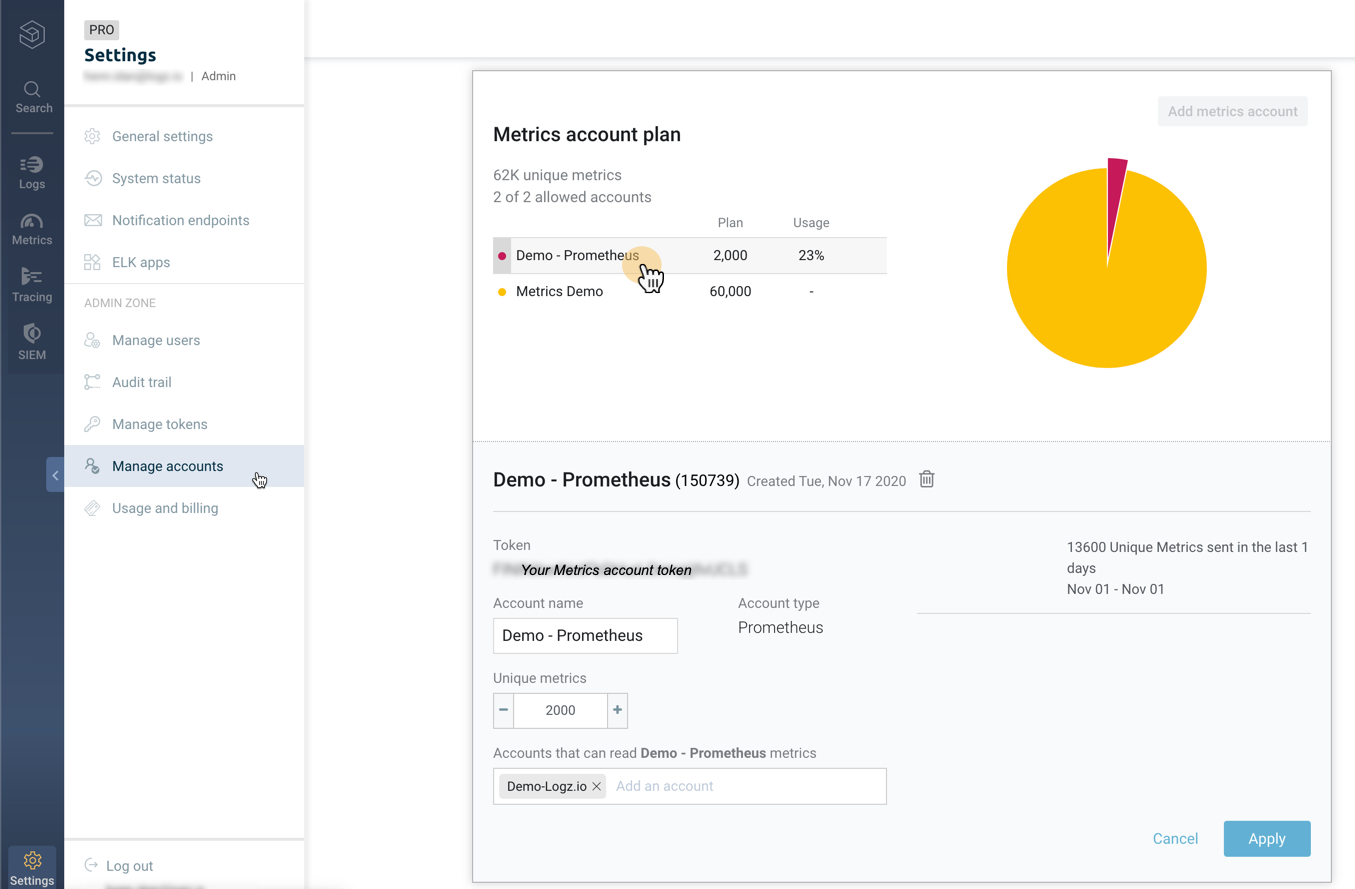Click the Logz.io logo at top left
The width and height of the screenshot is (1355, 889).
32,34
